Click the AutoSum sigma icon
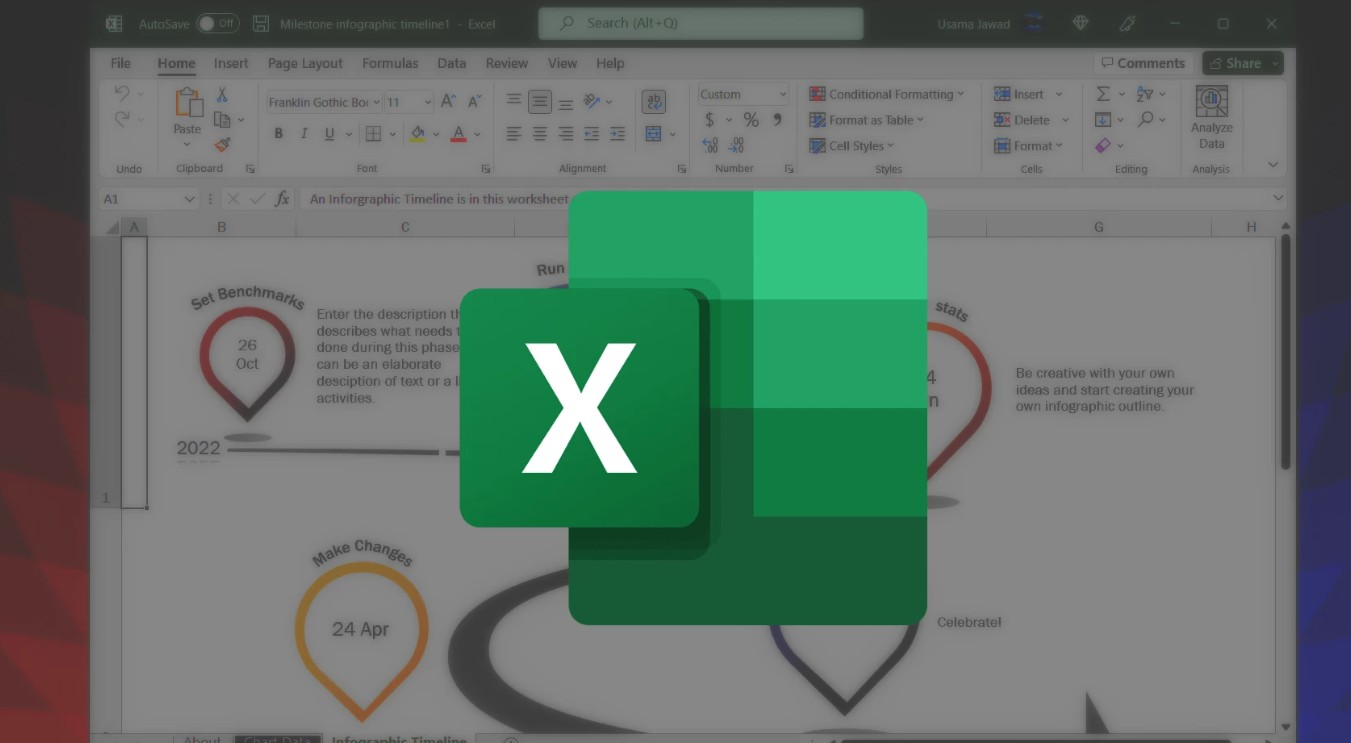This screenshot has width=1351, height=743. point(1103,94)
